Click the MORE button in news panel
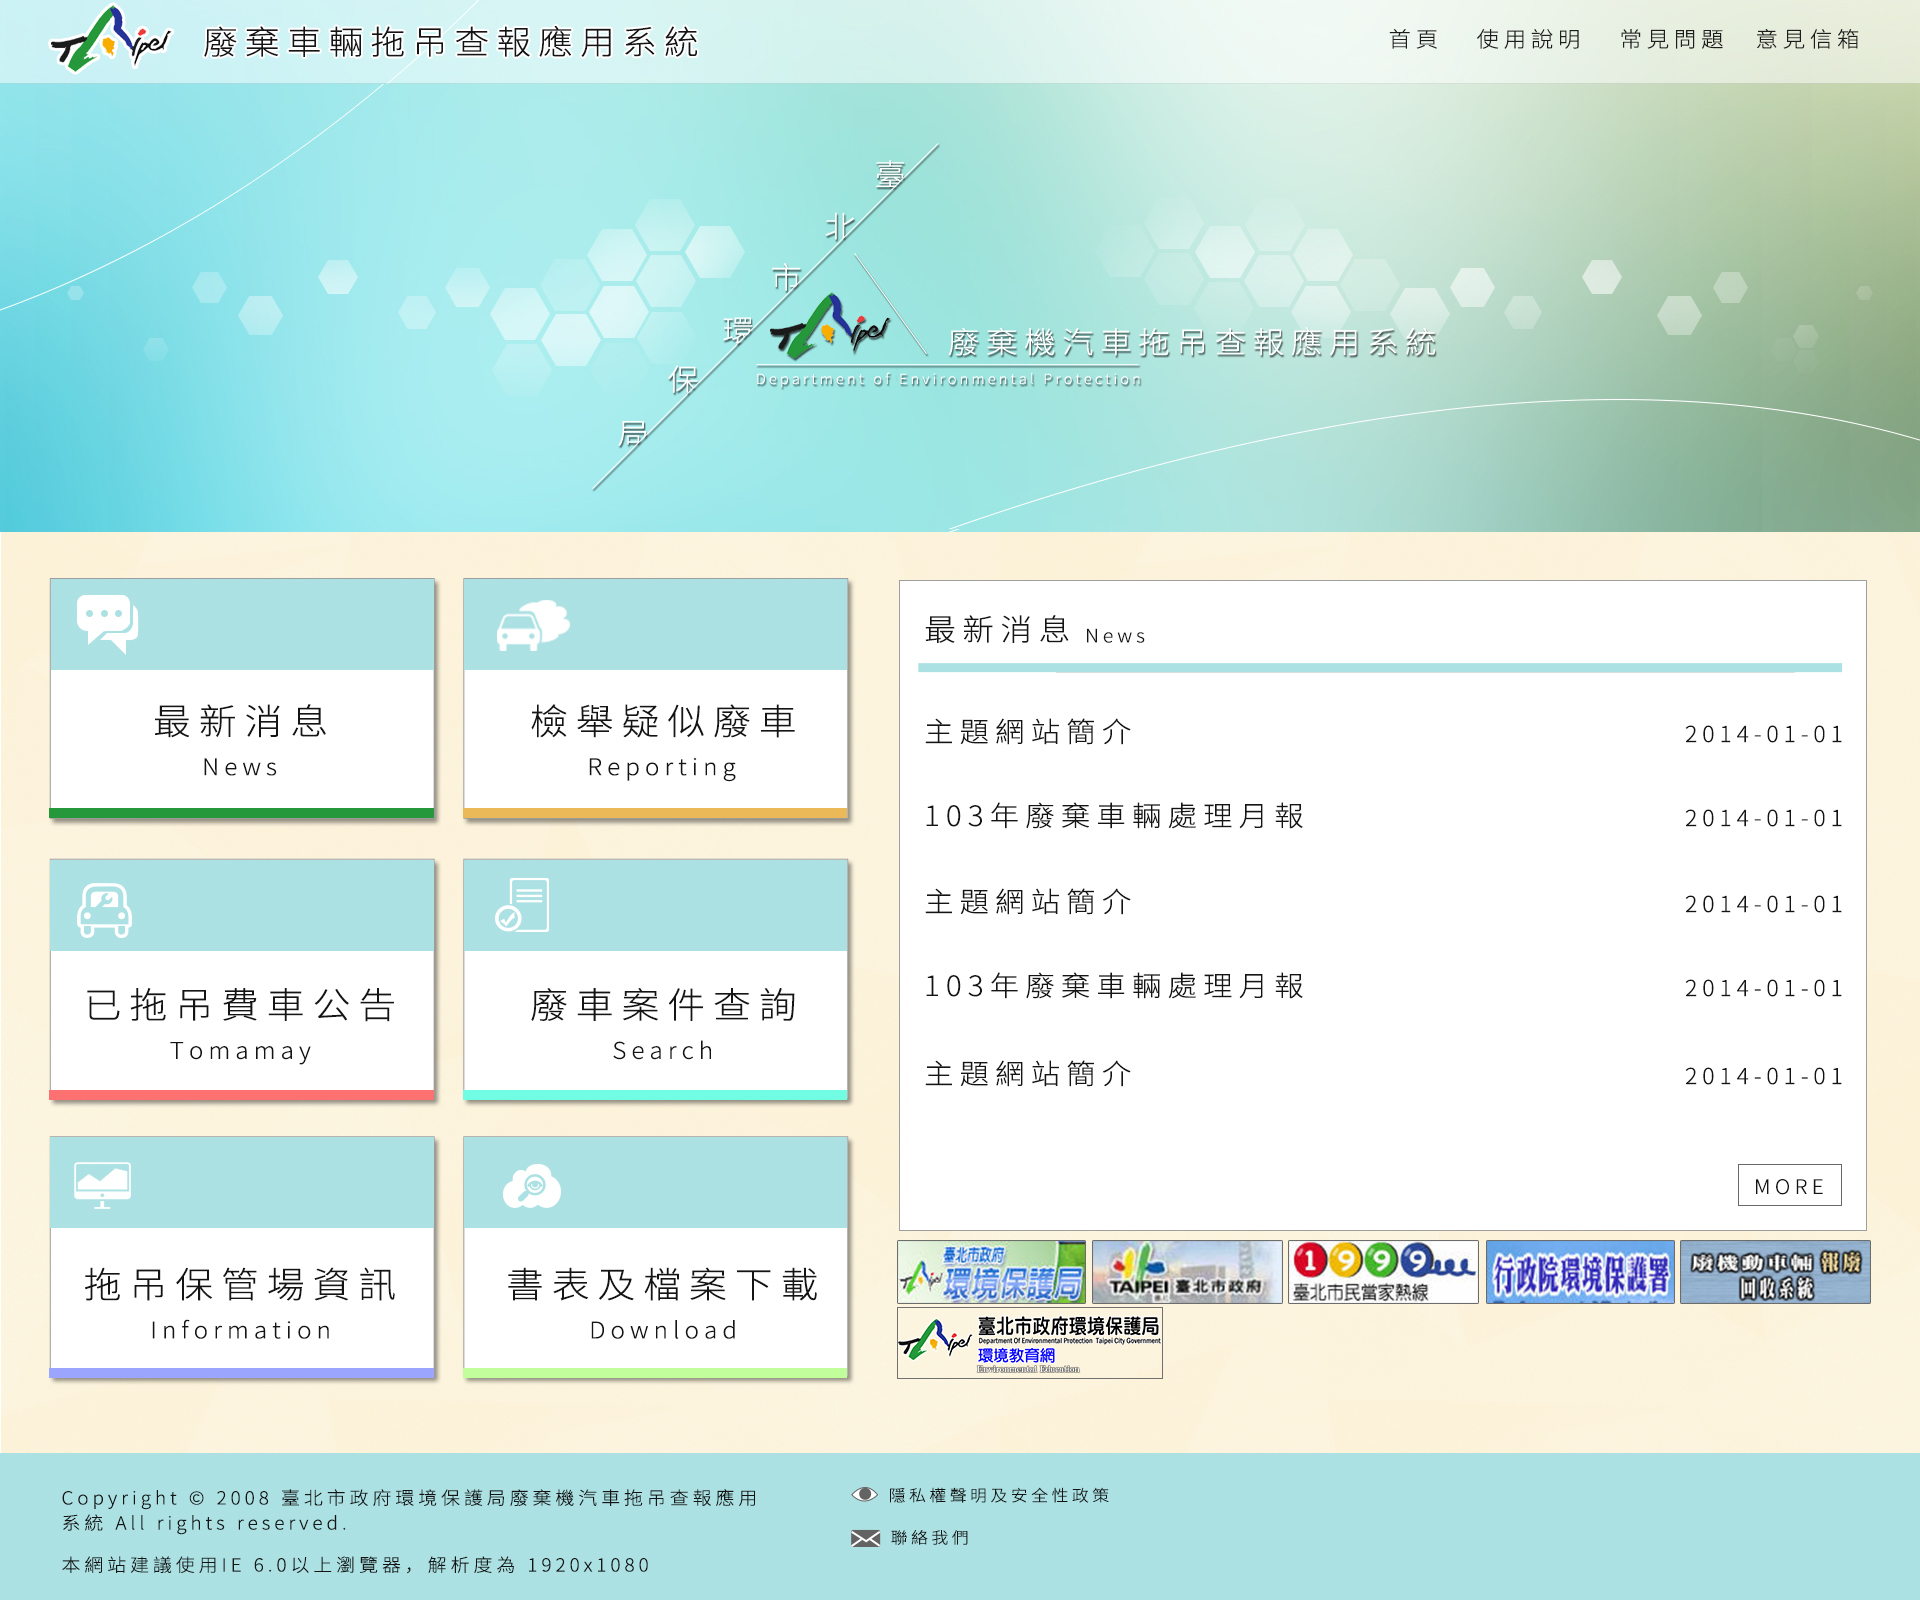Viewport: 1920px width, 1600px height. (x=1789, y=1185)
